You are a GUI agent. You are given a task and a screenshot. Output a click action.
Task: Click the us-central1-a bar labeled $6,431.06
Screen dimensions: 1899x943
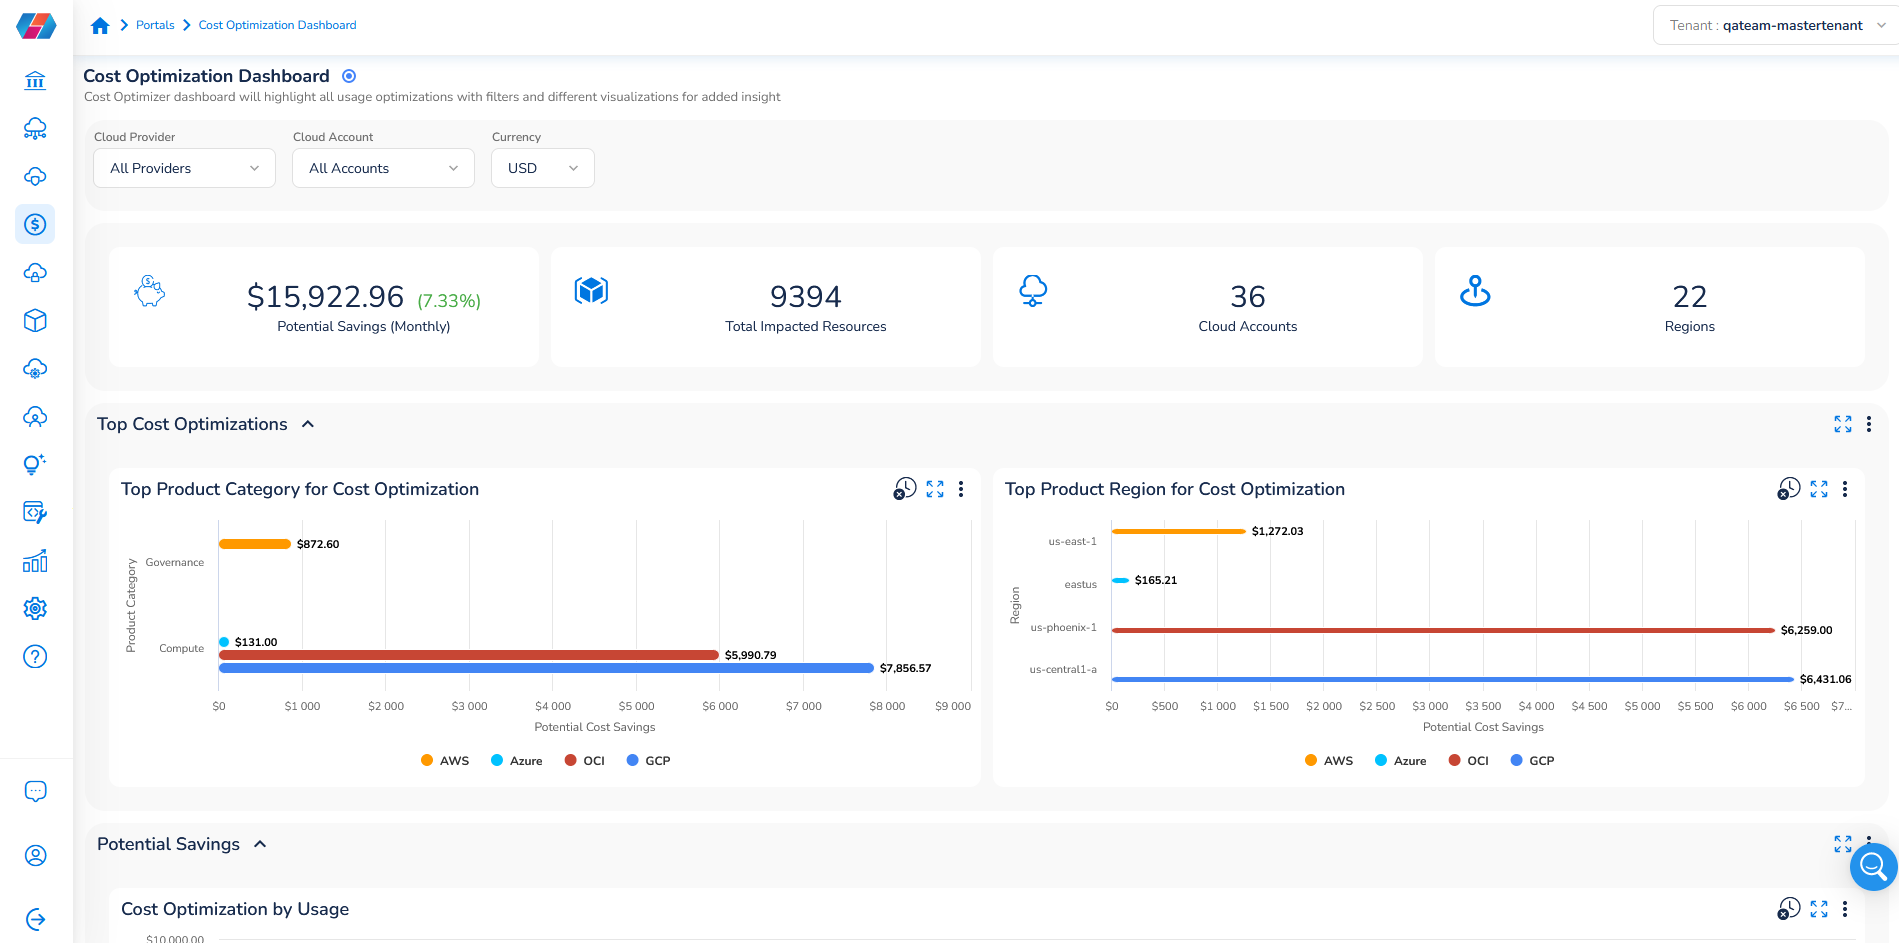tap(1453, 679)
